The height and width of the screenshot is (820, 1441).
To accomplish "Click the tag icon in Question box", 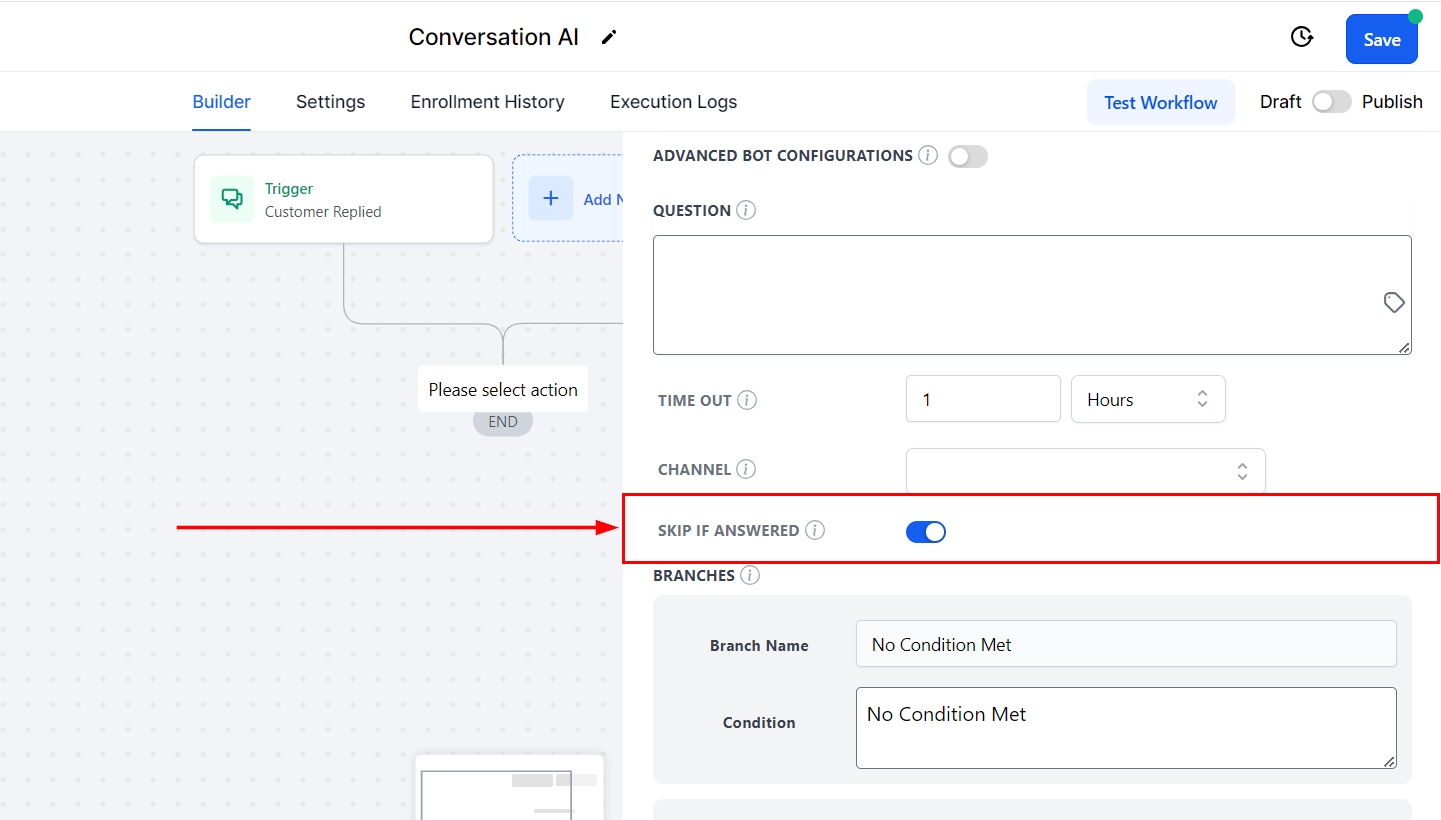I will [x=1394, y=302].
